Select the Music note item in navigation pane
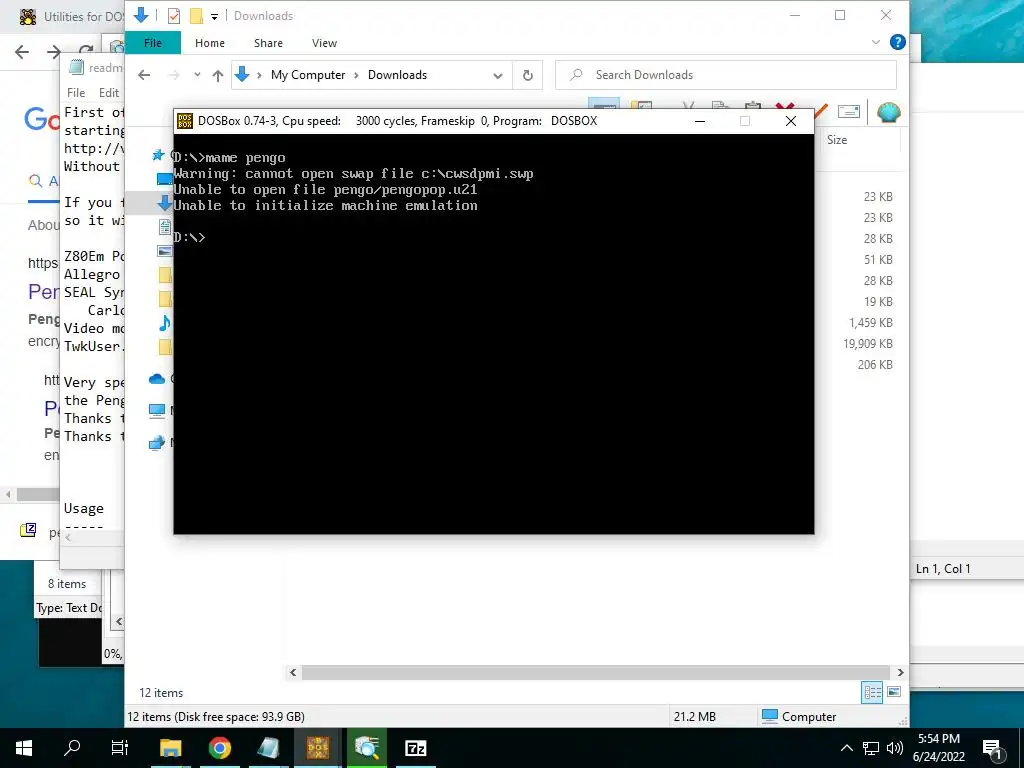This screenshot has width=1024, height=768. pyautogui.click(x=165, y=323)
